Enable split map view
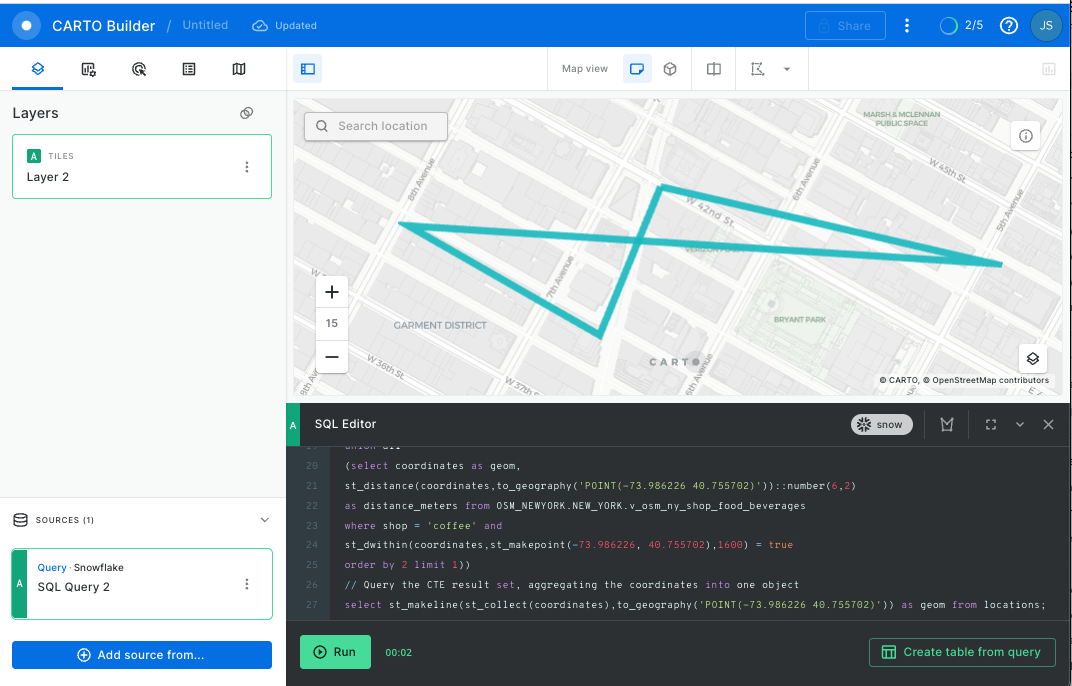Viewport: 1072px width, 686px height. (x=714, y=69)
